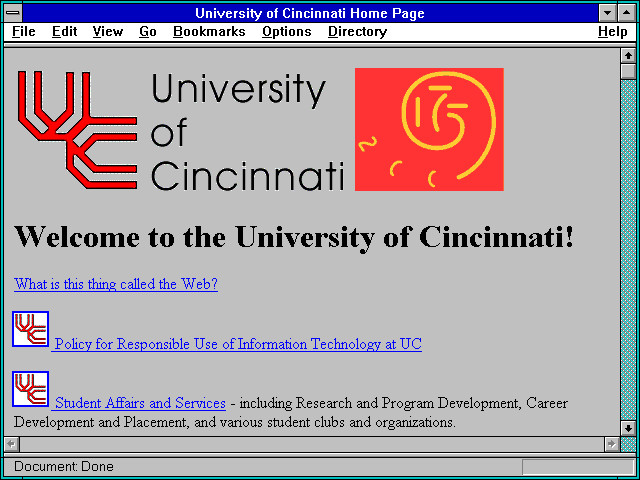Click the progress bar in status bar
Viewport: 640px width, 480px height.
click(x=578, y=467)
